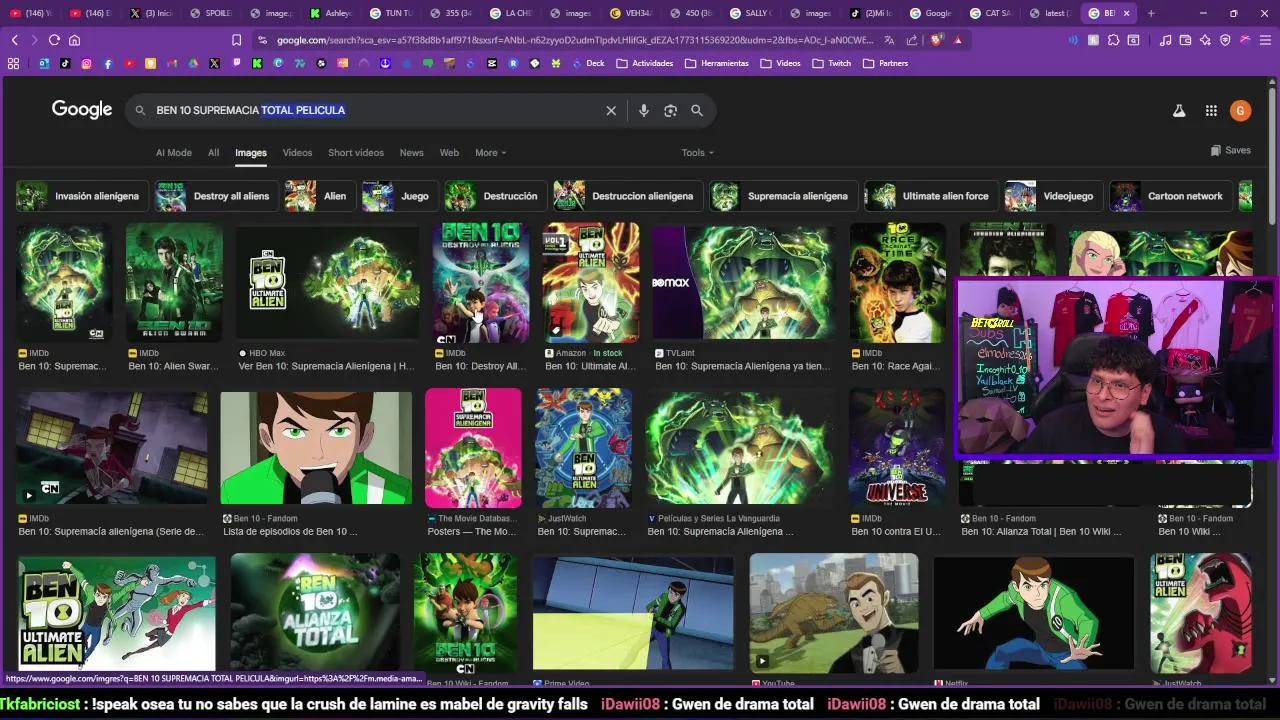Screen dimensions: 1280x720
Task: Open the music note playlist icon
Action: [1165, 40]
